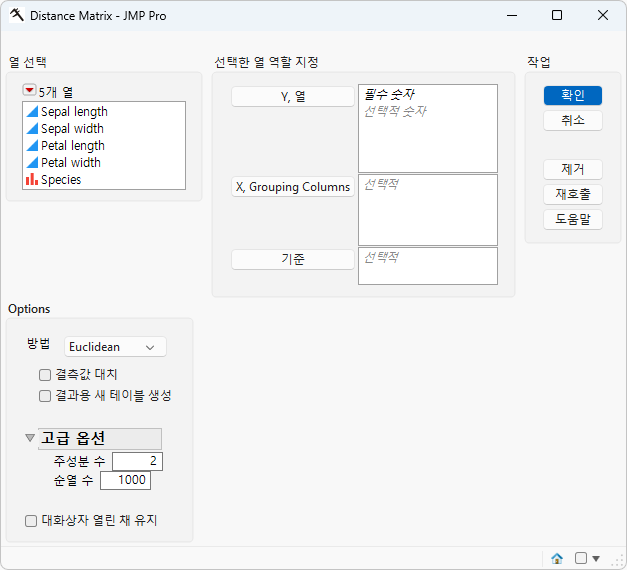
Task: Click the X Grouping Columns list box
Action: coord(428,210)
